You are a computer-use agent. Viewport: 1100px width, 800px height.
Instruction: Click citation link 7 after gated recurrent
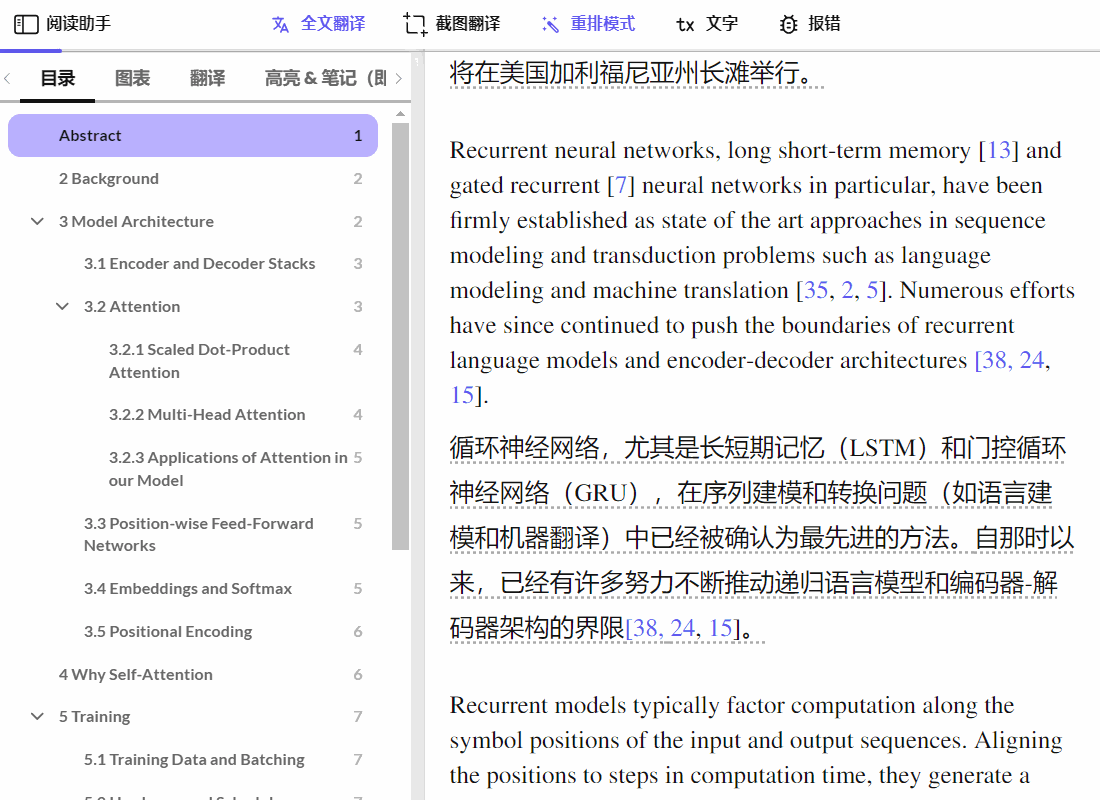coord(621,186)
